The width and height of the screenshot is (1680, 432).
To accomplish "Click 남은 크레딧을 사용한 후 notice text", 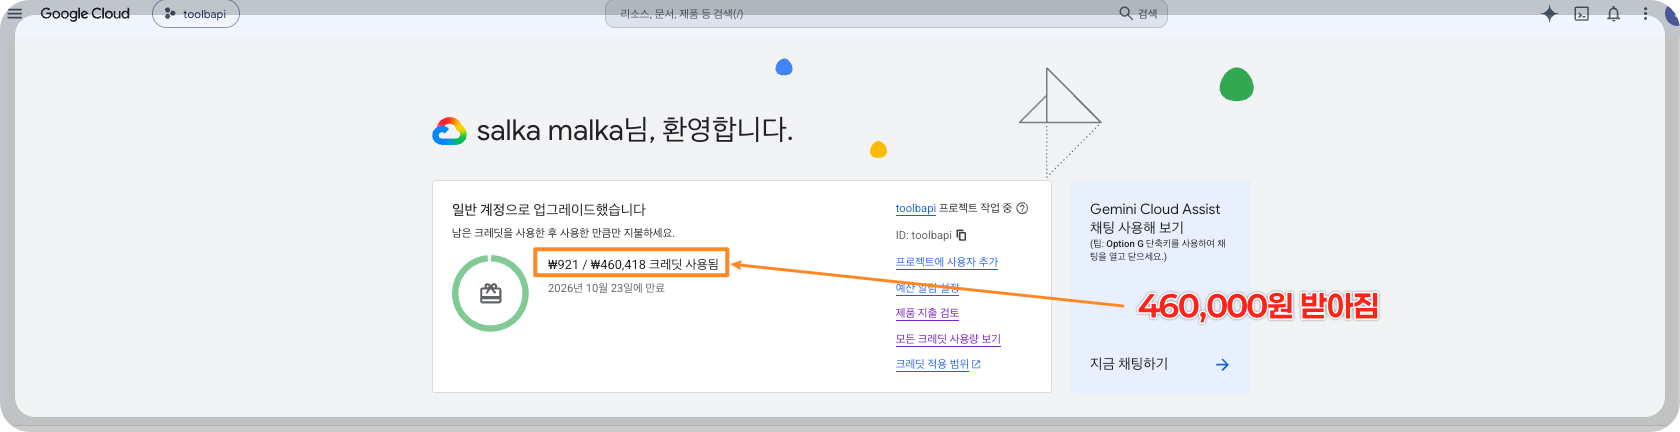I will (x=563, y=233).
